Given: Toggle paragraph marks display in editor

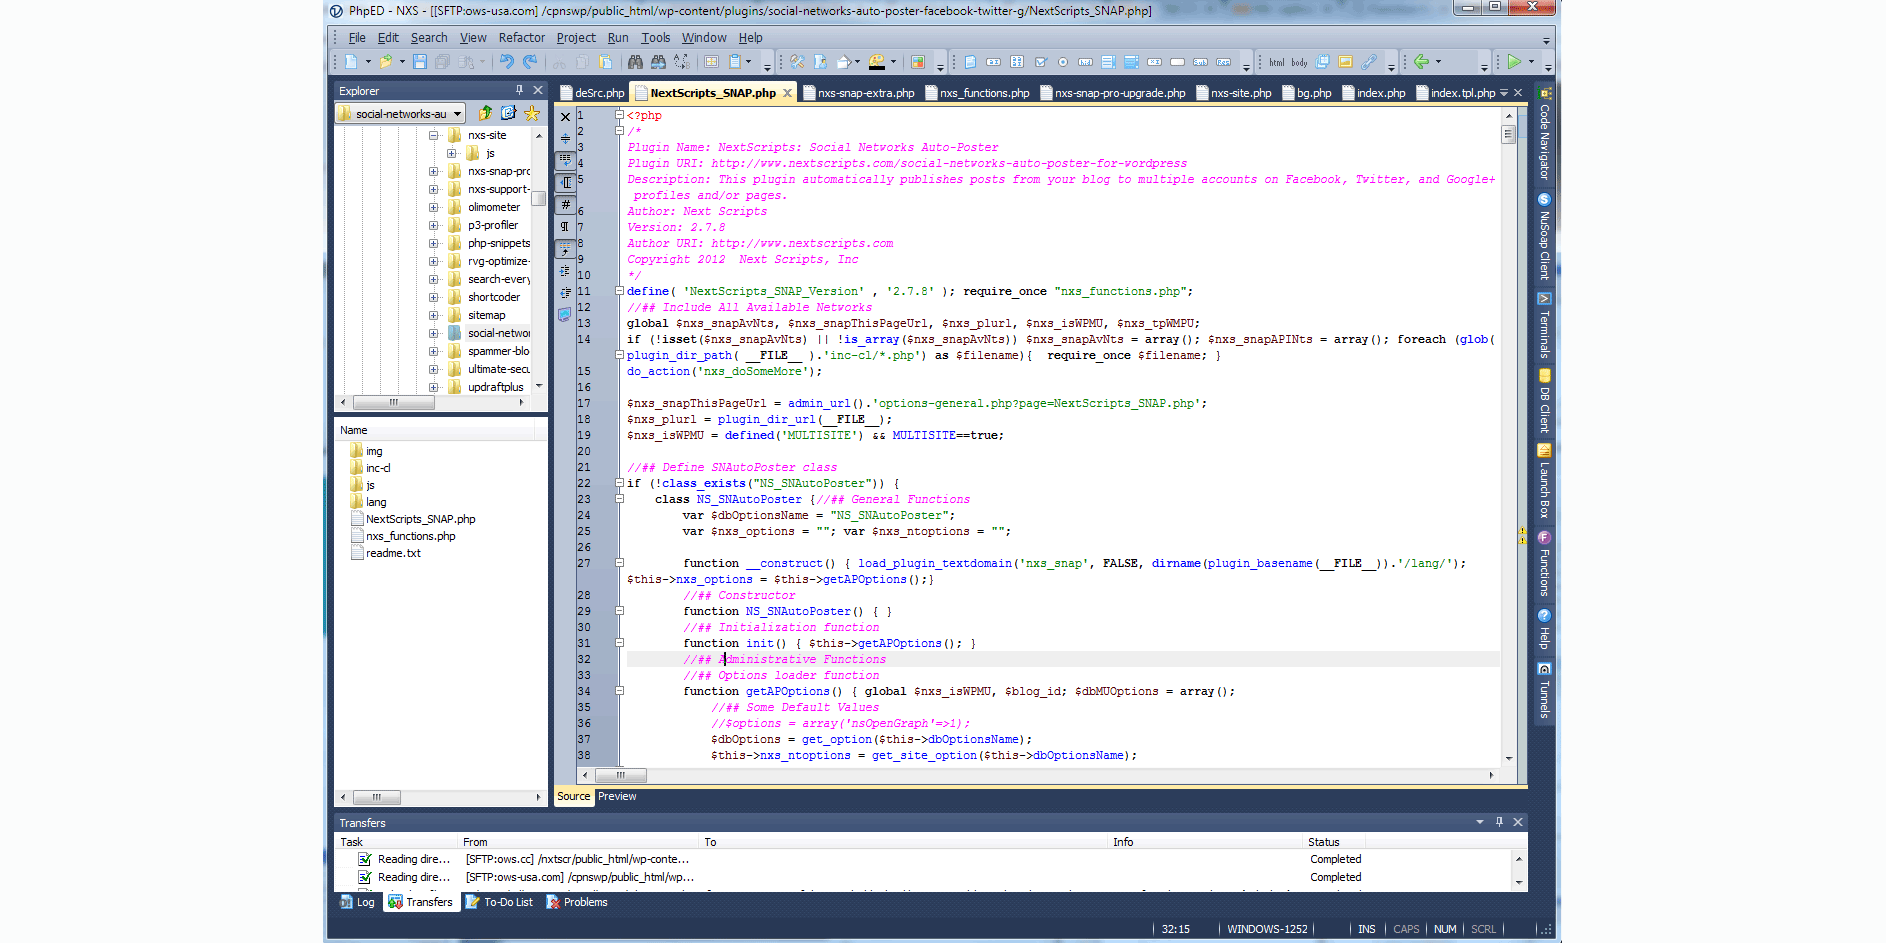Looking at the screenshot, I should point(565,226).
